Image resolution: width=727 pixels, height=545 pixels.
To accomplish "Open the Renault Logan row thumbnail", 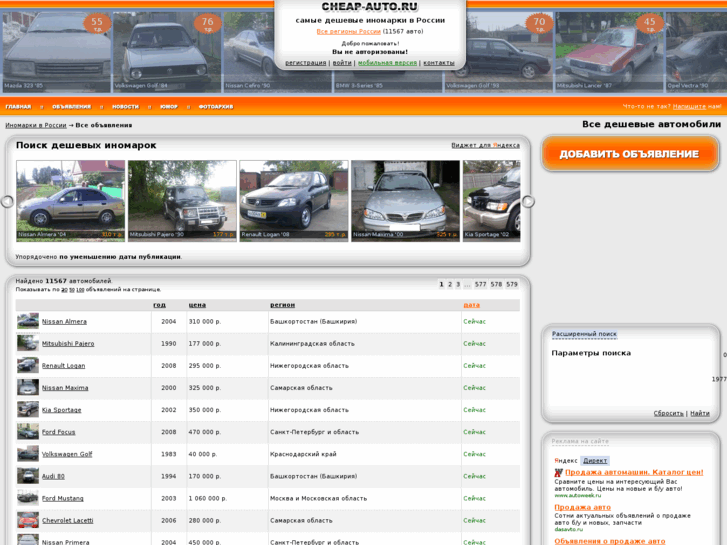I will click(x=28, y=365).
